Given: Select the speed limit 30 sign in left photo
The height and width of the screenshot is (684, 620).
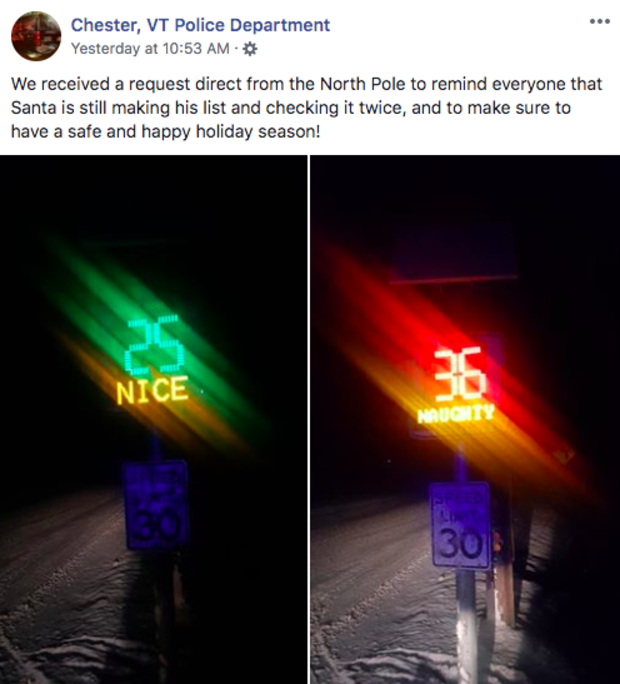Looking at the screenshot, I should (x=156, y=505).
